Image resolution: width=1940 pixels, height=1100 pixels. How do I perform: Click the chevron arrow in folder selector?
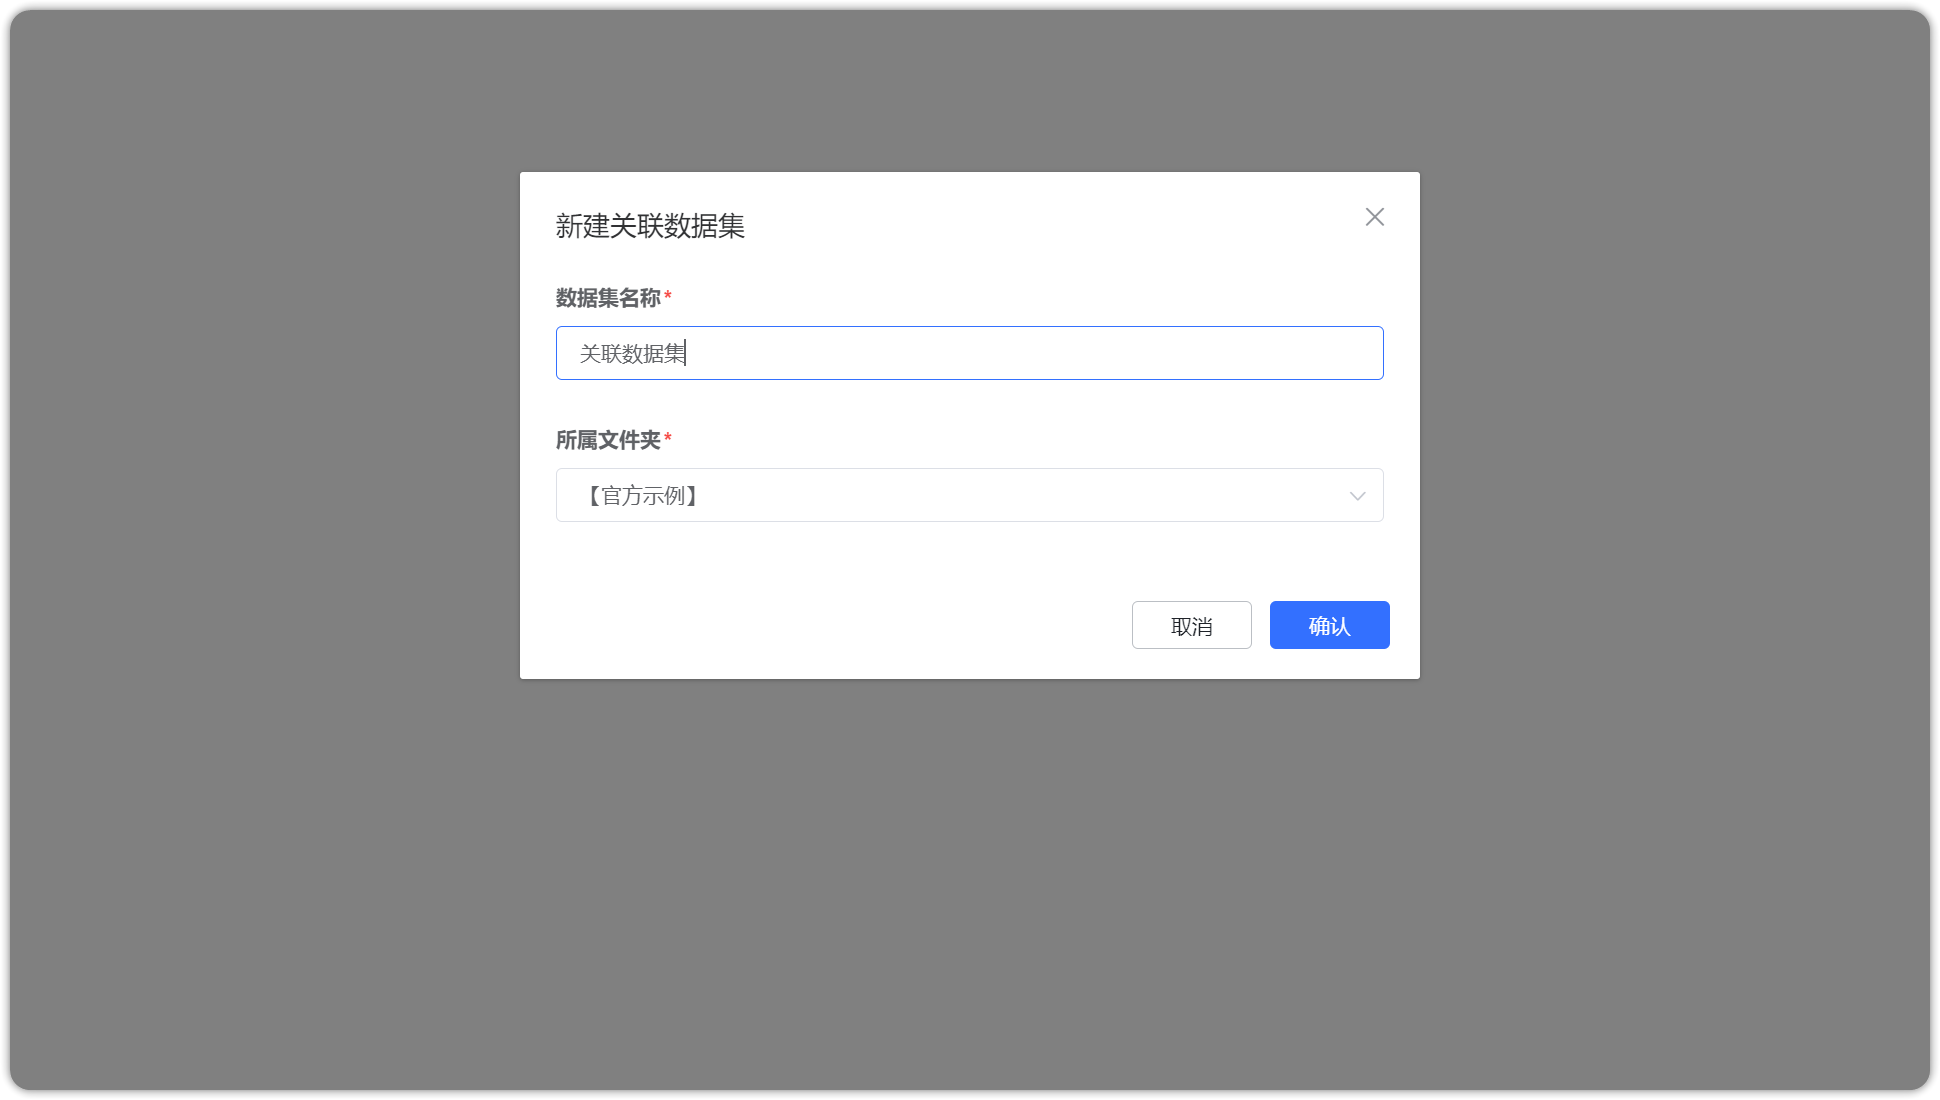pos(1357,496)
